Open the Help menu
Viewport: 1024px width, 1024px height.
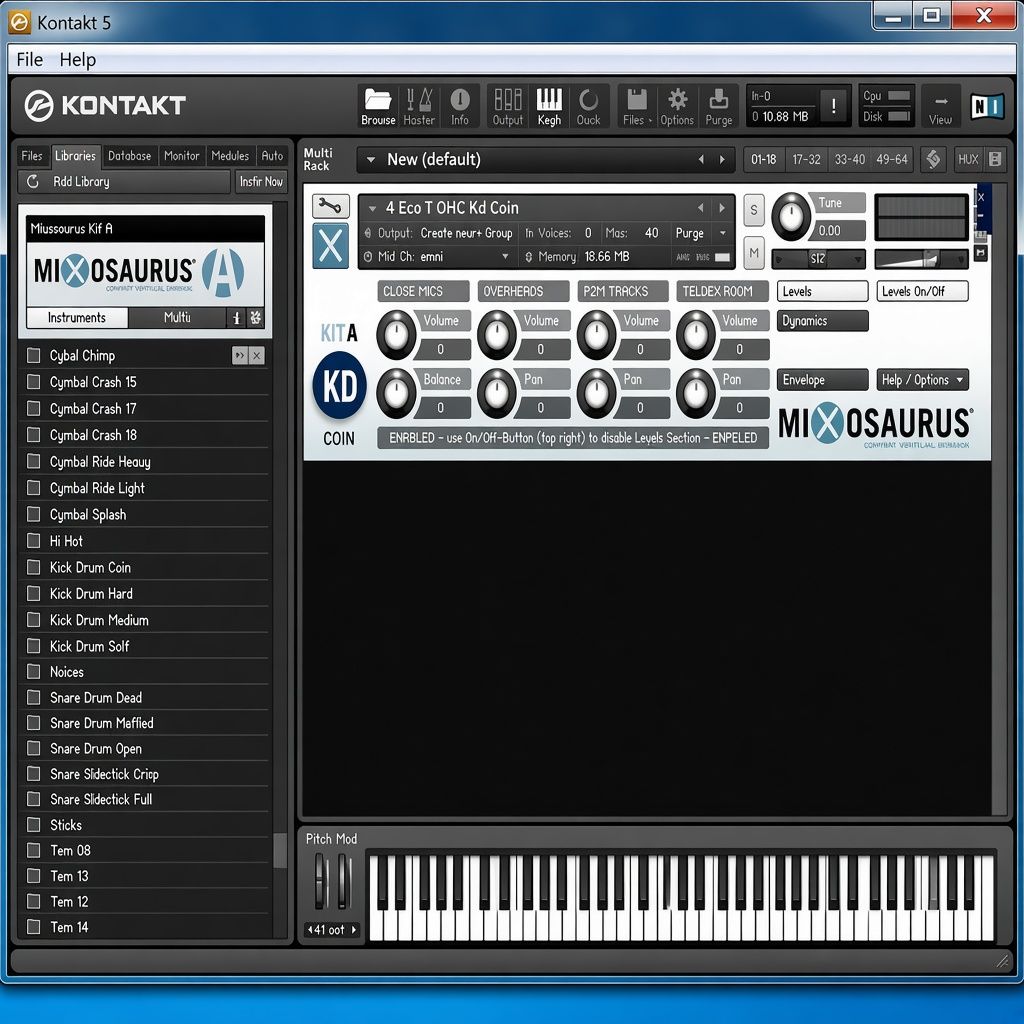78,59
